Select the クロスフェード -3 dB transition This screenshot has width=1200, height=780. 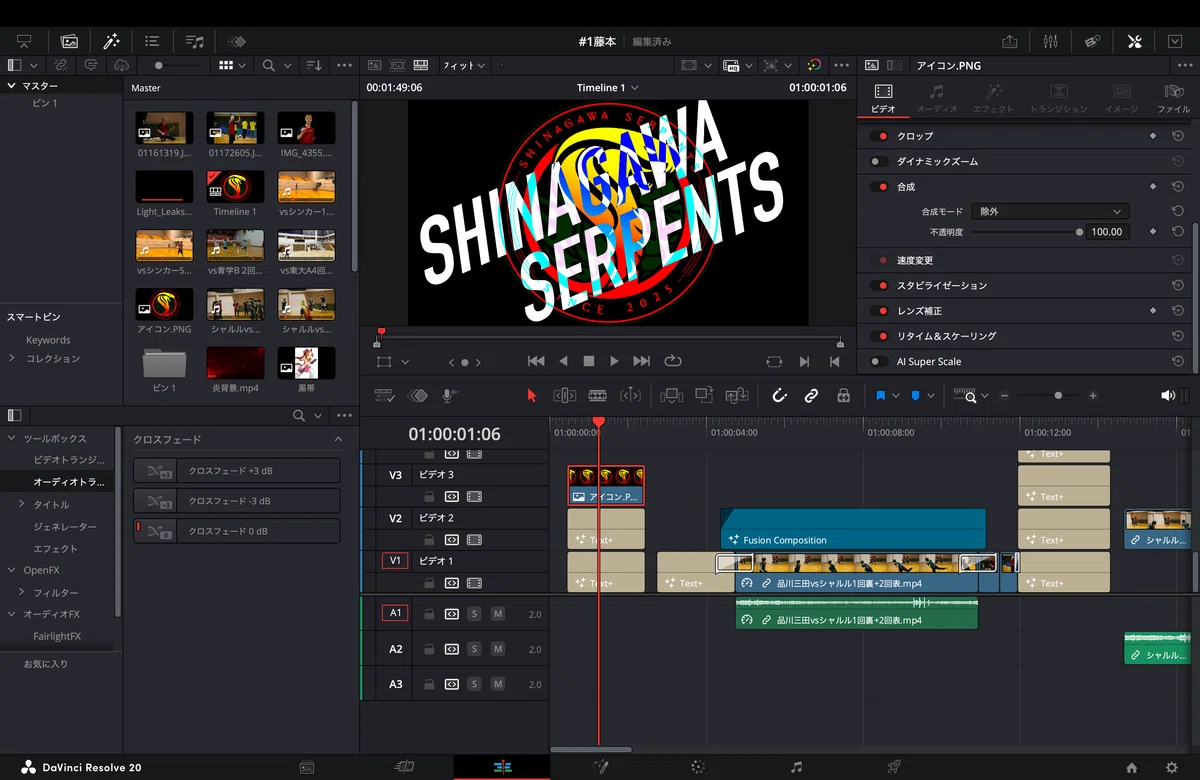click(237, 501)
